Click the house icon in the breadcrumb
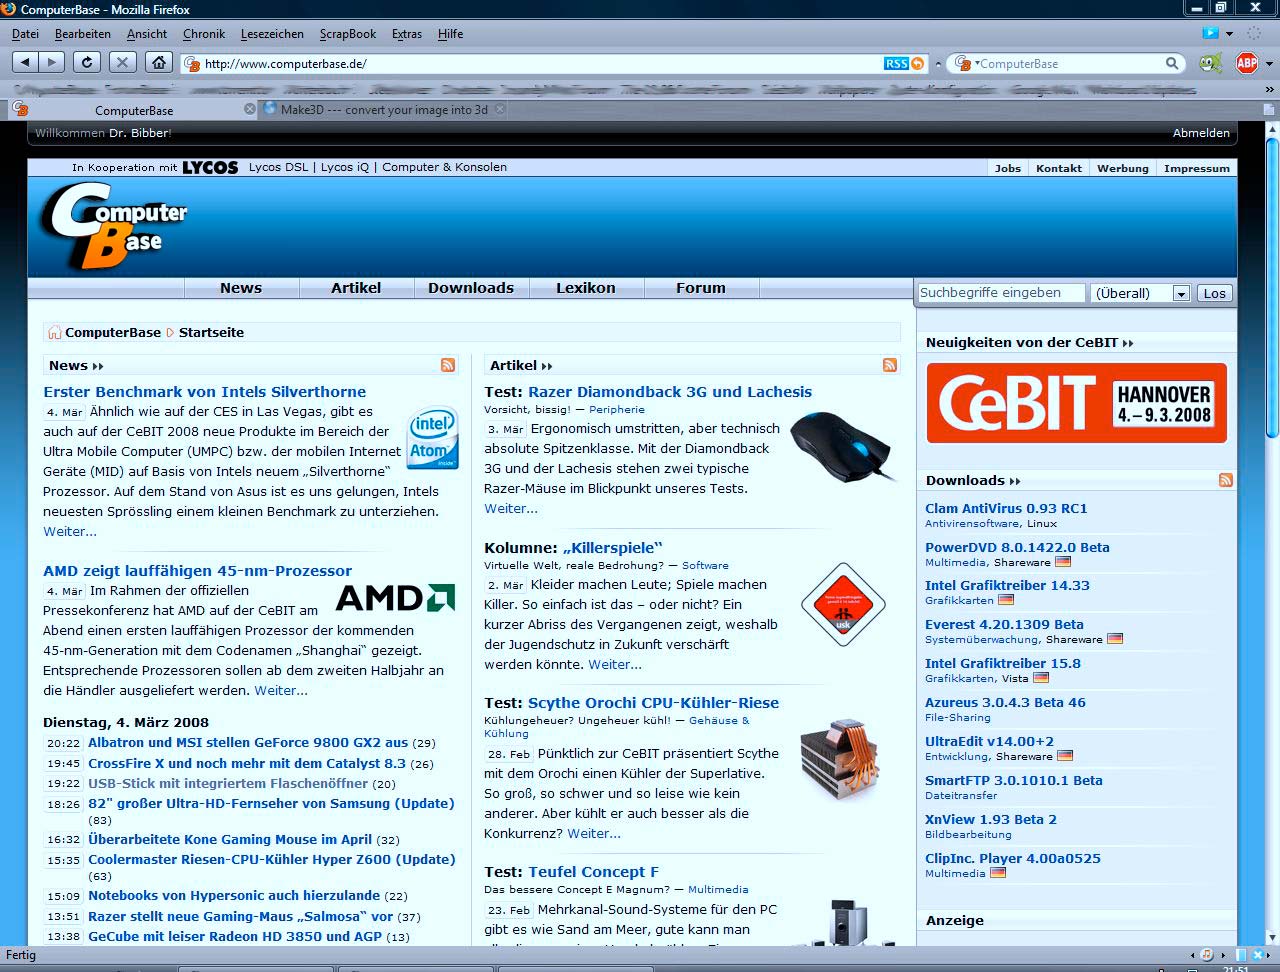Image resolution: width=1280 pixels, height=972 pixels. (x=54, y=332)
